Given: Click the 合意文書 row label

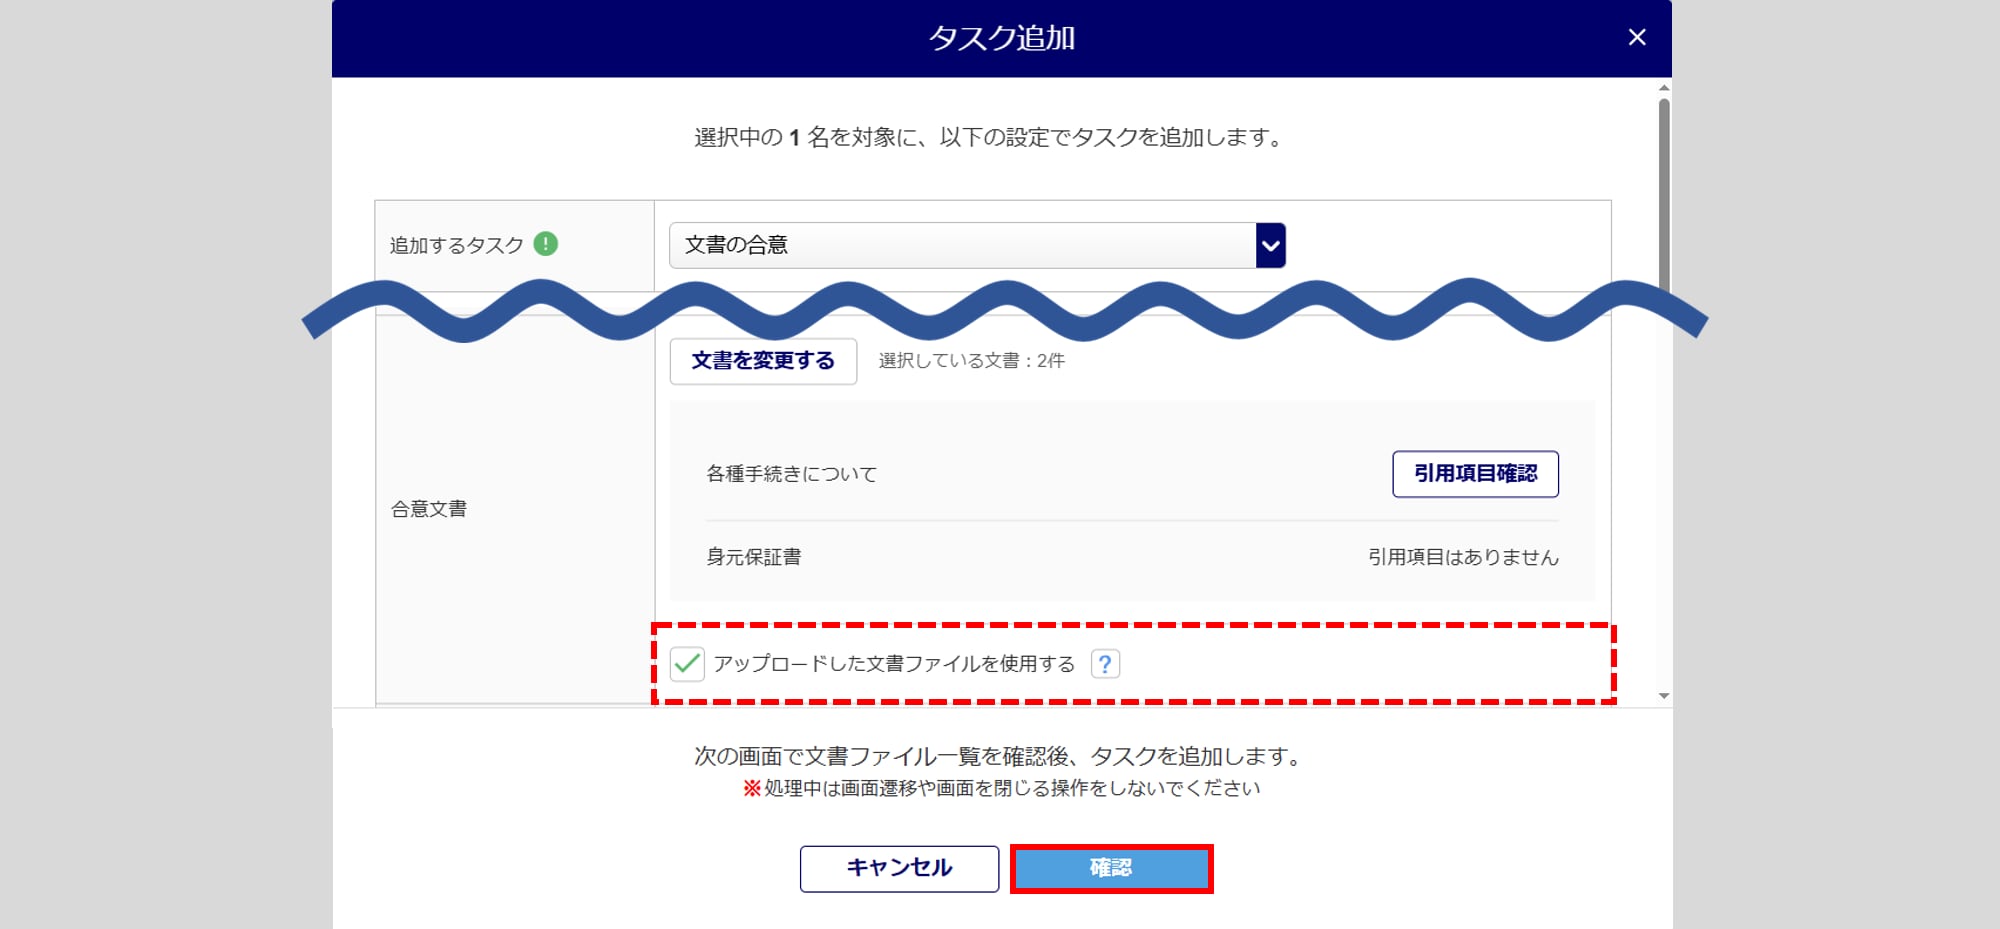Looking at the screenshot, I should [429, 509].
